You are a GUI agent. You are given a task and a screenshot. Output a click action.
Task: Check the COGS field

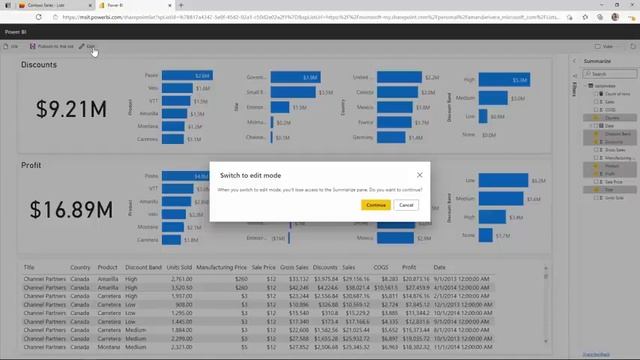[596, 110]
